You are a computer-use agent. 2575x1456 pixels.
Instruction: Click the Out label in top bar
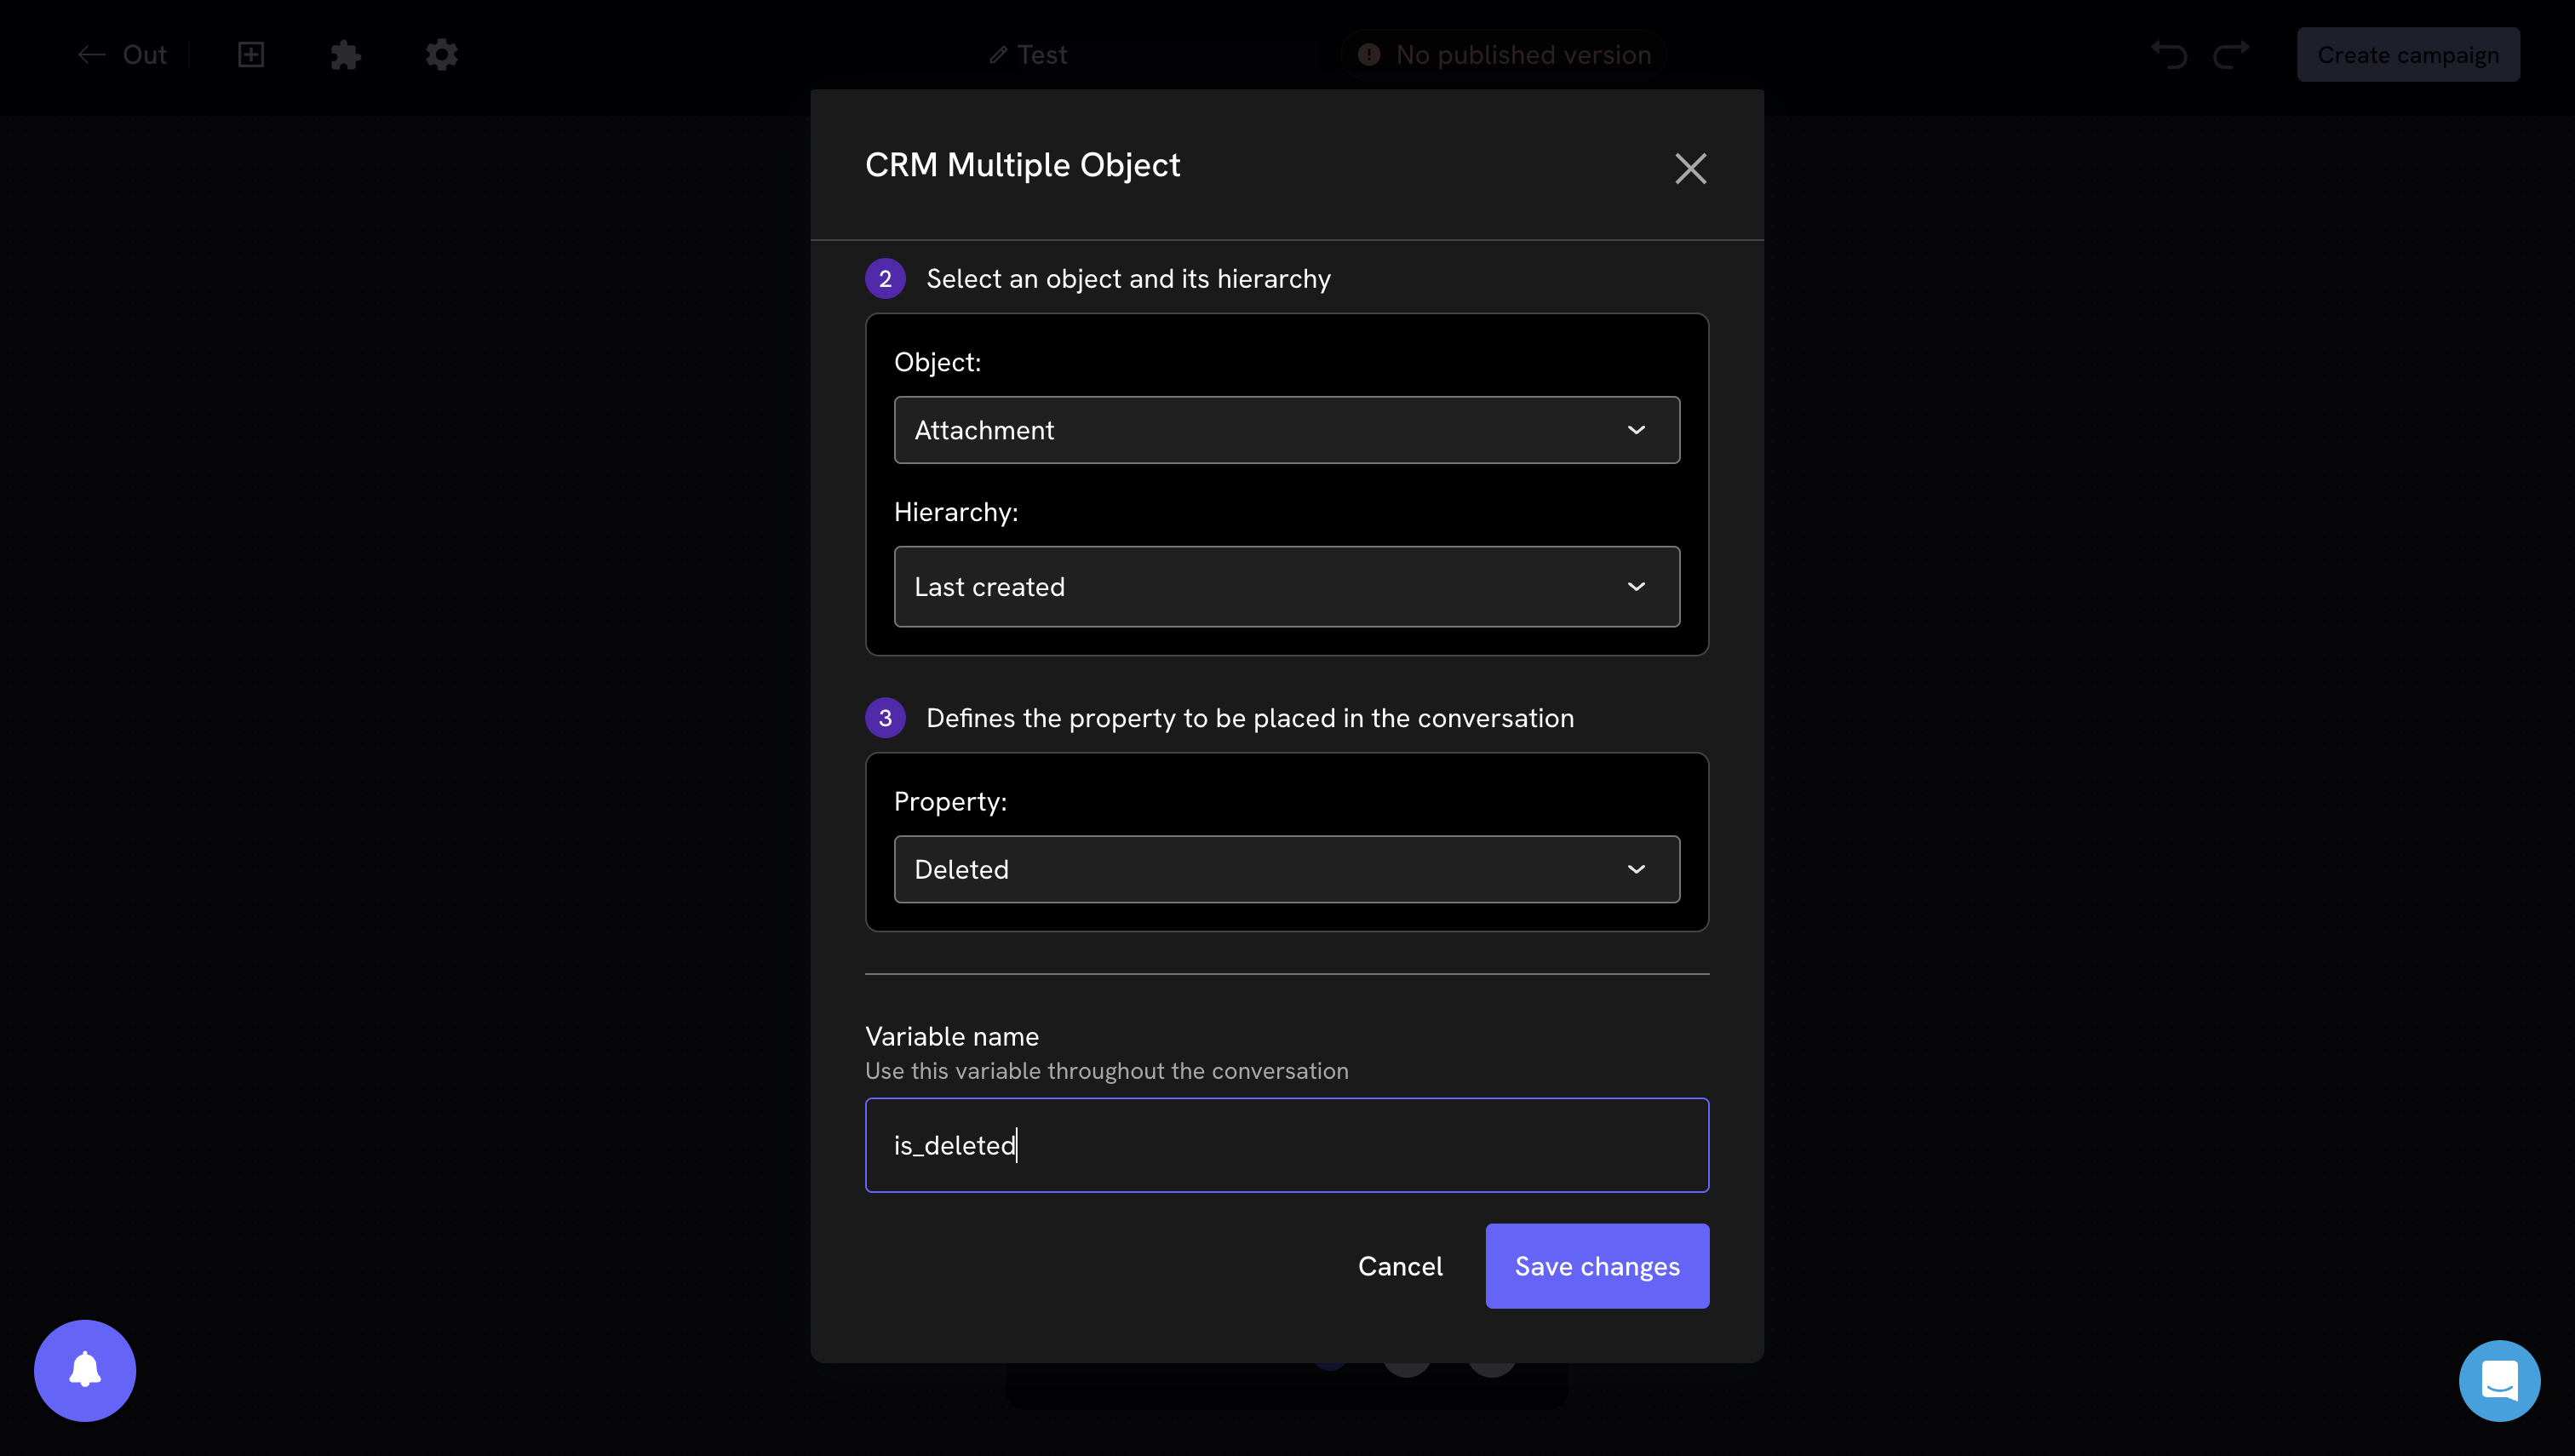145,55
